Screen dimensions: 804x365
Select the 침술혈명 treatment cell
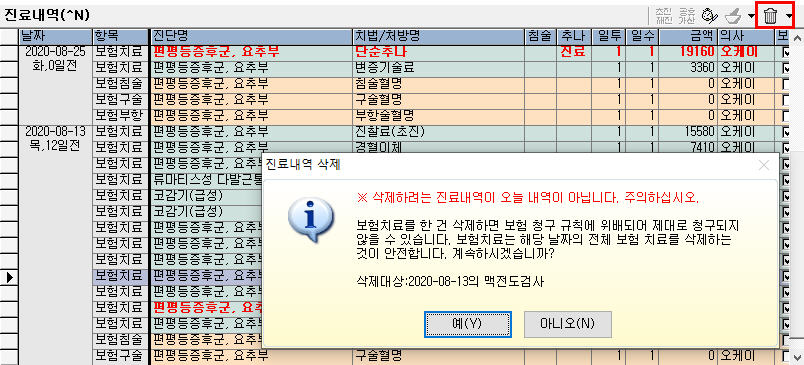[x=438, y=84]
